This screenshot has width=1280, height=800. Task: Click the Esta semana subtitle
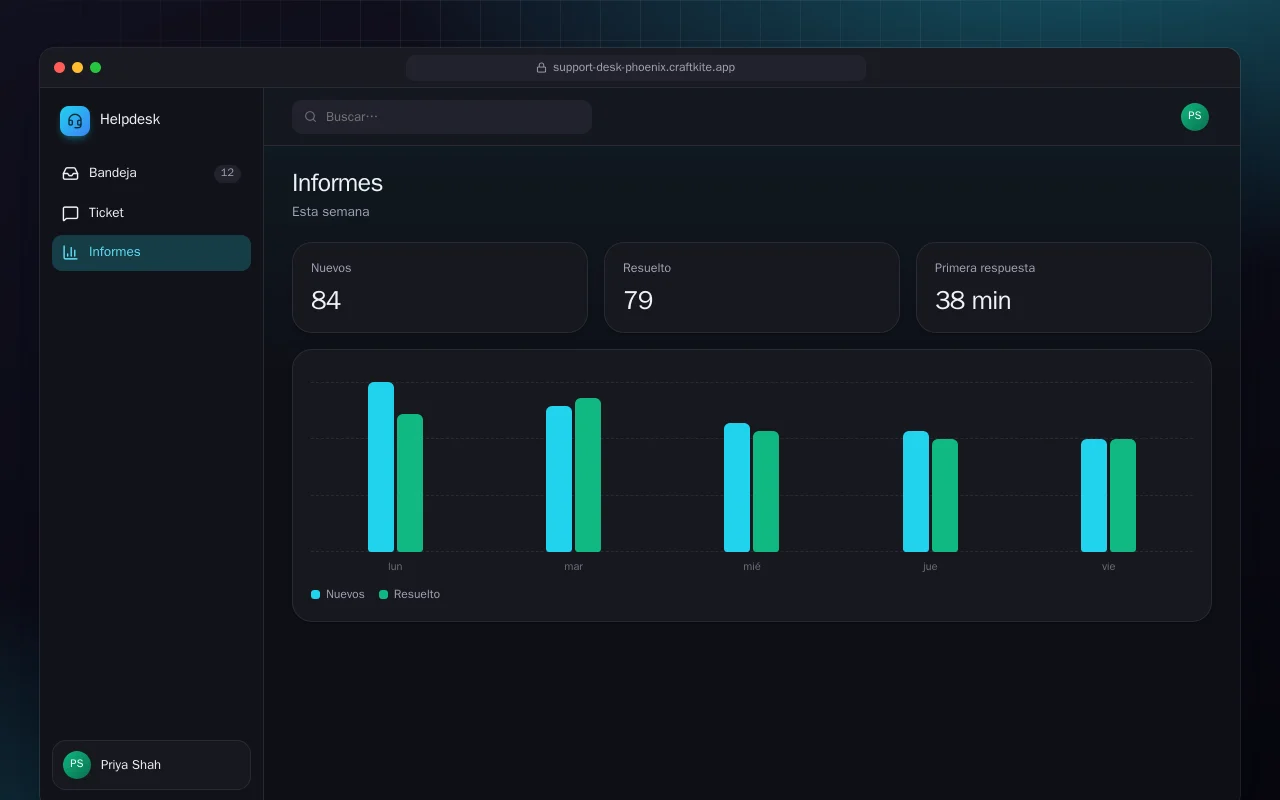331,212
